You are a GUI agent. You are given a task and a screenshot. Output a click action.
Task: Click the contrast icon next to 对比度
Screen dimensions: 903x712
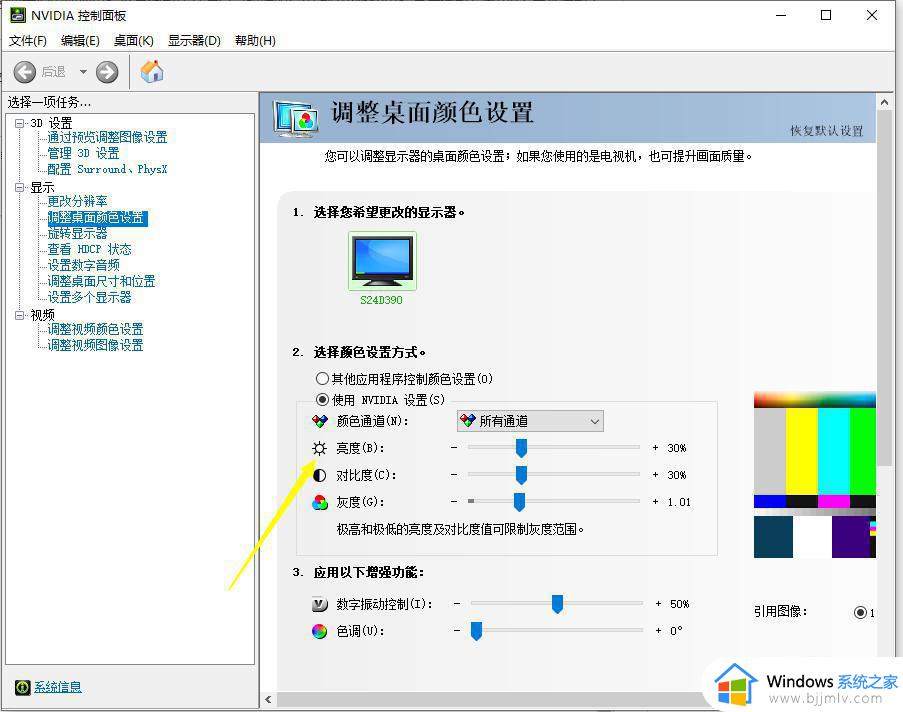tap(320, 475)
